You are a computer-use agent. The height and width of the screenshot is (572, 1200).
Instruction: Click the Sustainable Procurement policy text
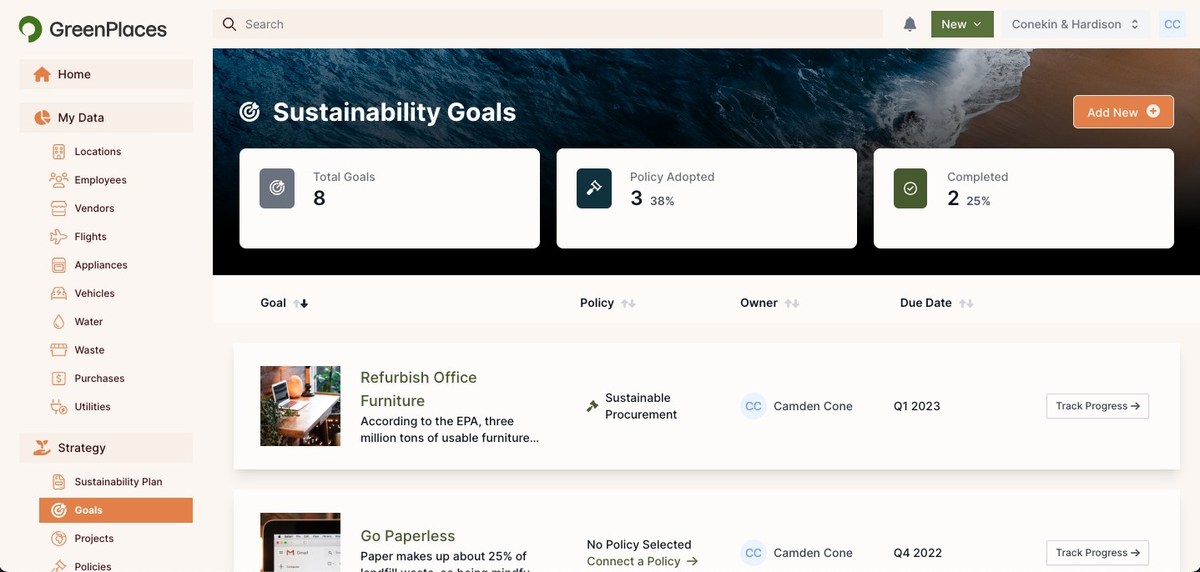point(641,406)
